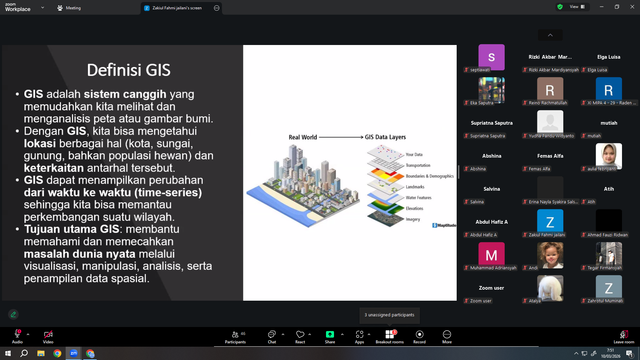
Task: Click the Definisi GIS slide title
Action: click(129, 70)
